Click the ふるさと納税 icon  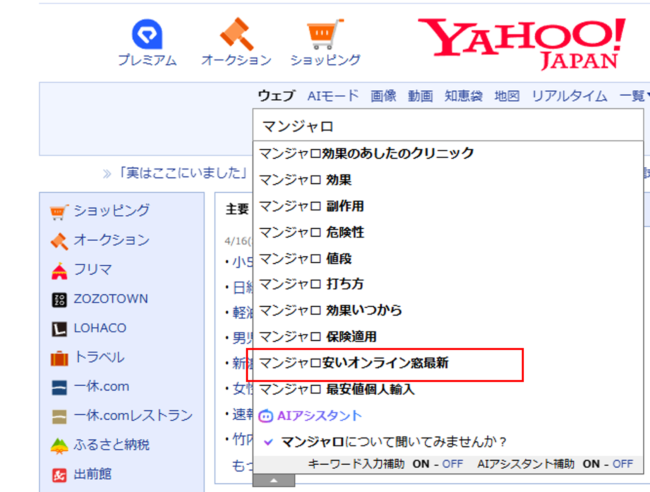click(x=59, y=446)
